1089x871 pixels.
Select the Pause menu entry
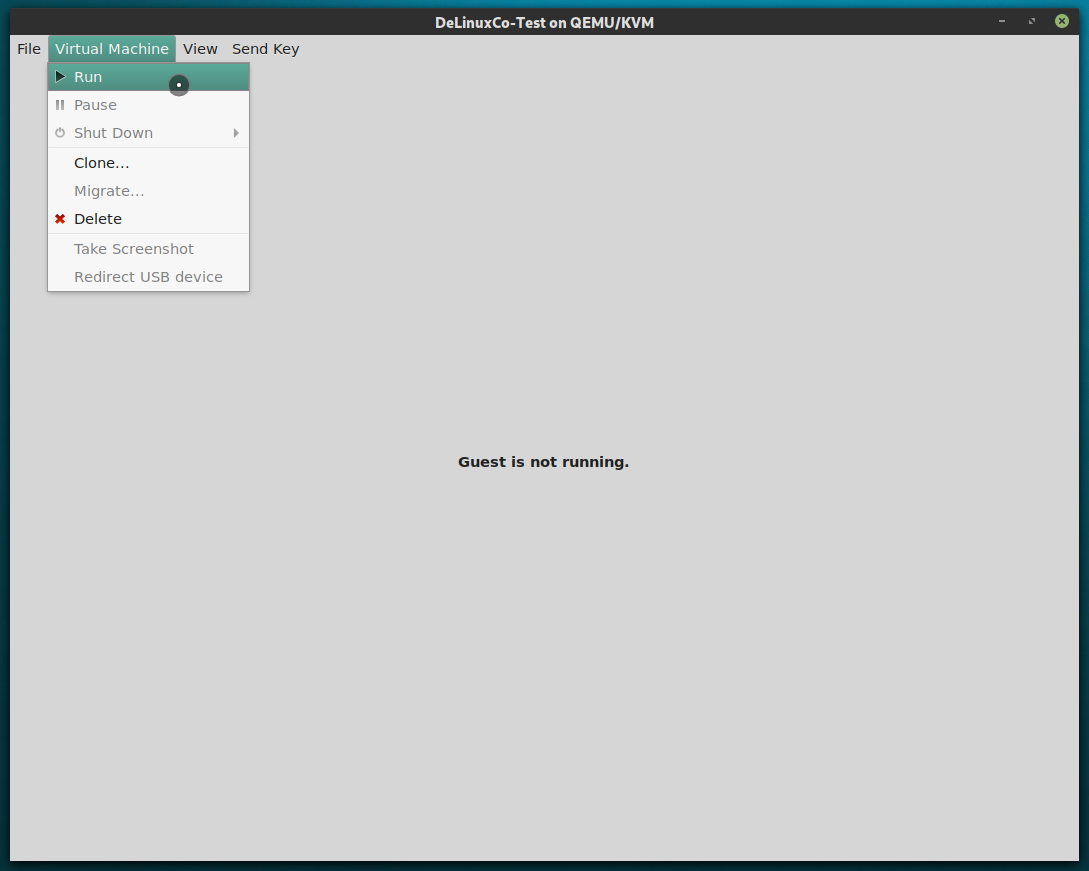click(148, 105)
